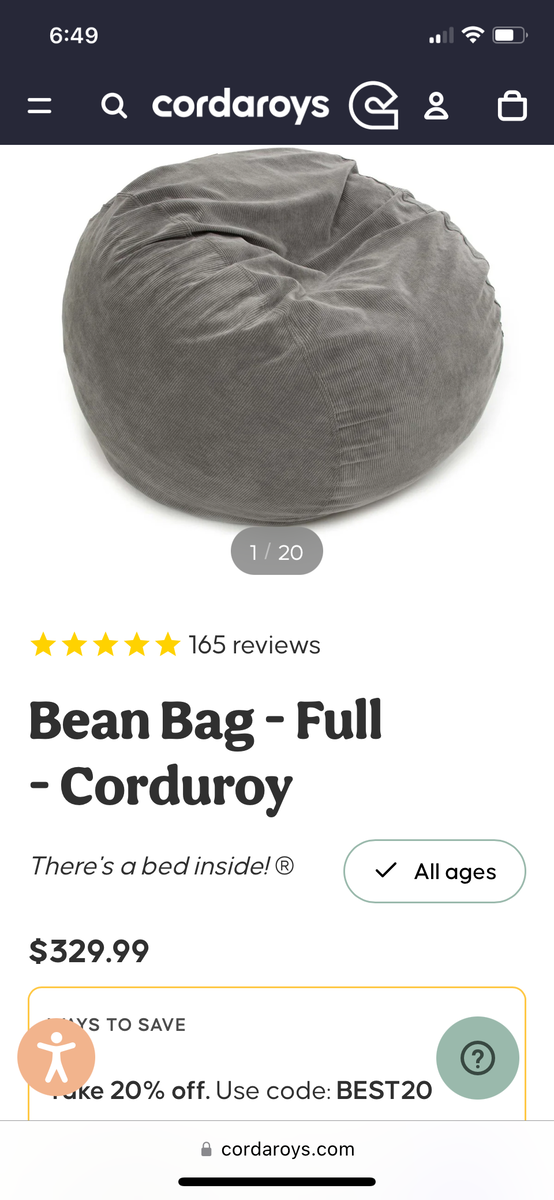Image resolution: width=554 pixels, height=1200 pixels.
Task: Tap the BEST20 promo code text
Action: tap(384, 1090)
